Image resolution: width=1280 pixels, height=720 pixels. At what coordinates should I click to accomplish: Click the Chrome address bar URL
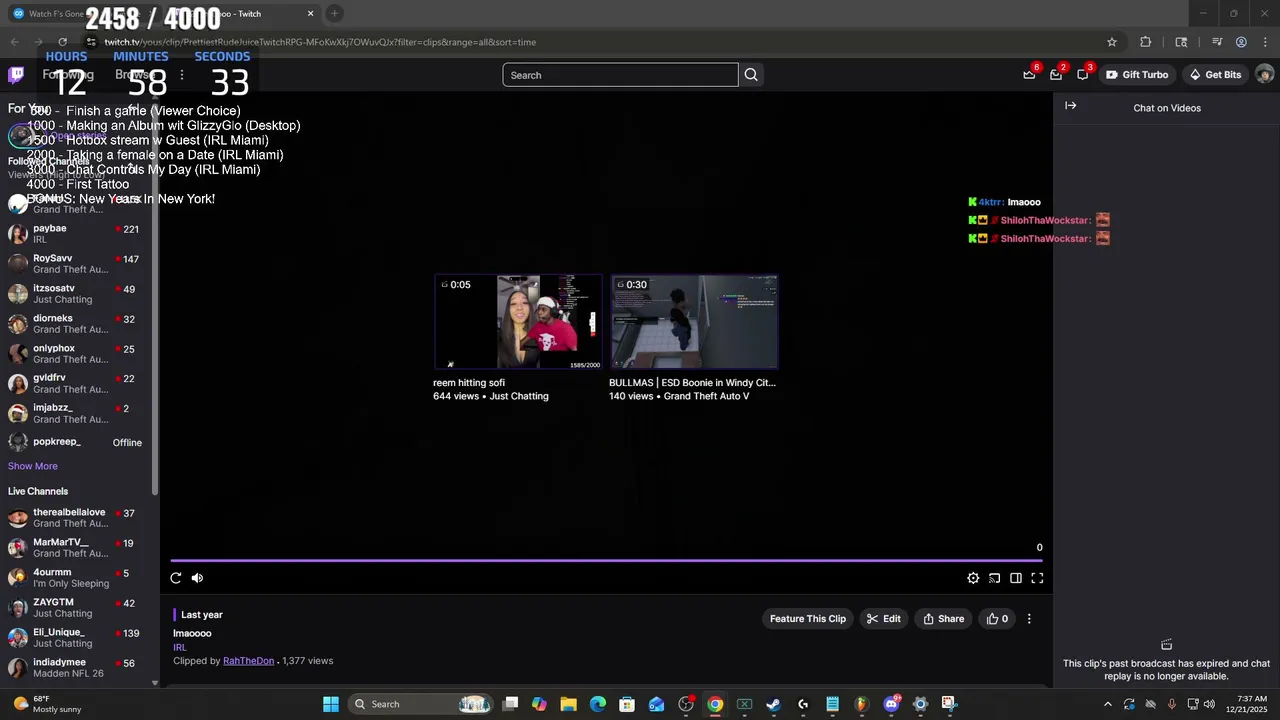(320, 42)
